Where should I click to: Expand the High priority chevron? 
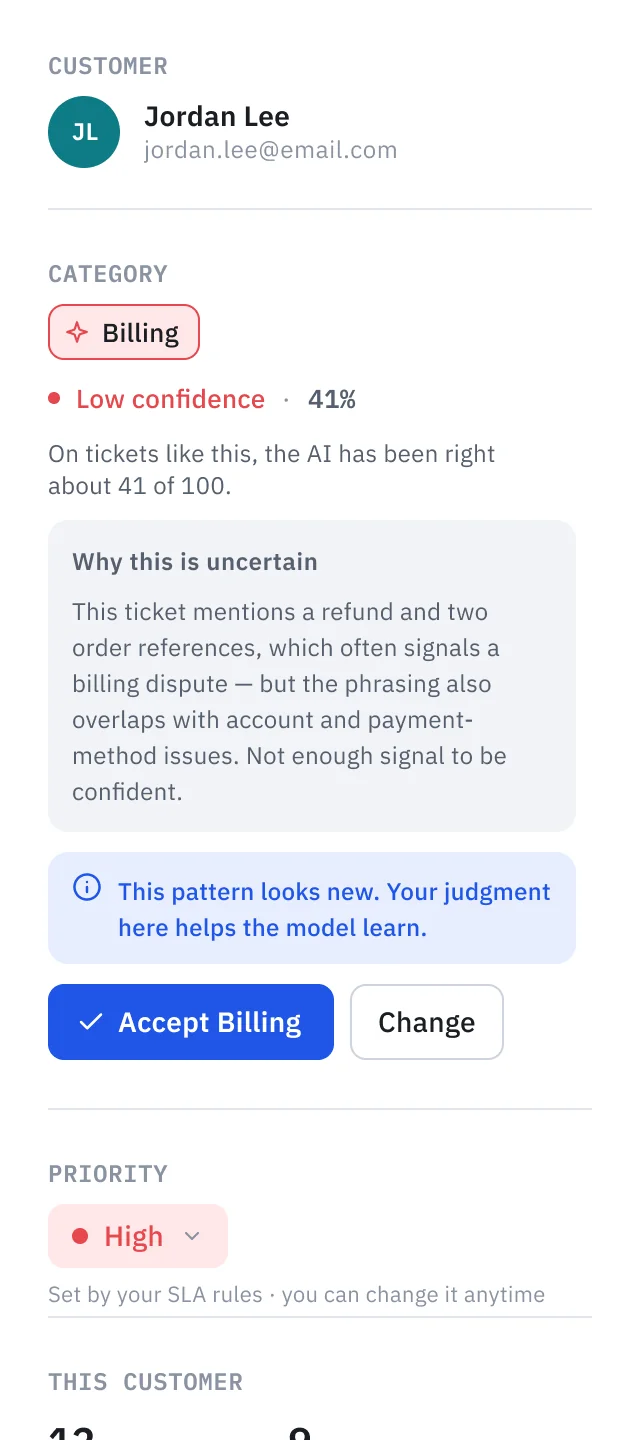click(192, 1237)
